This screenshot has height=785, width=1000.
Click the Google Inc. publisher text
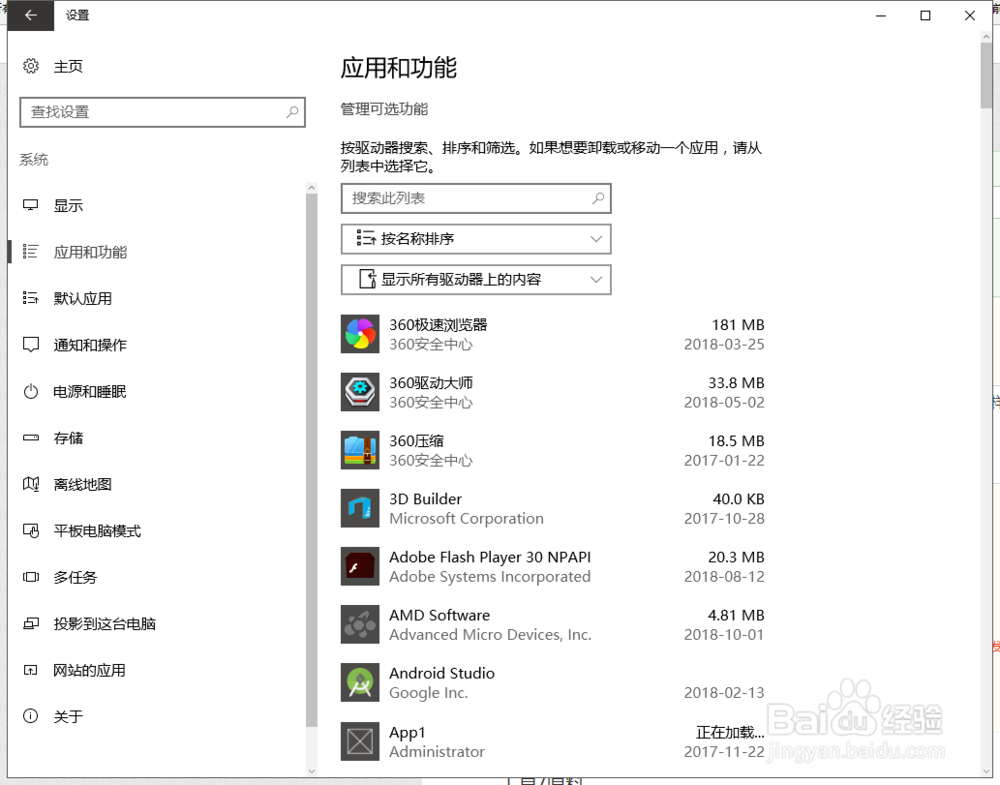(429, 693)
